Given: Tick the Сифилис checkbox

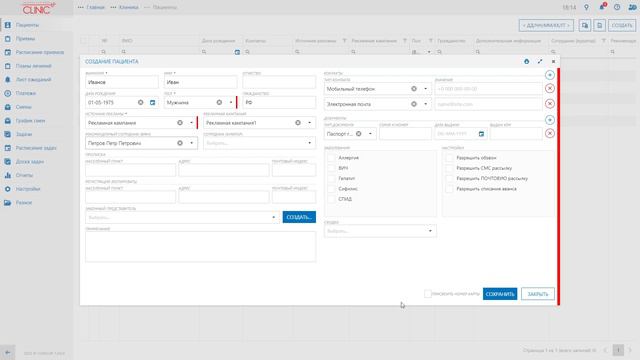Looking at the screenshot, I should click(331, 189).
